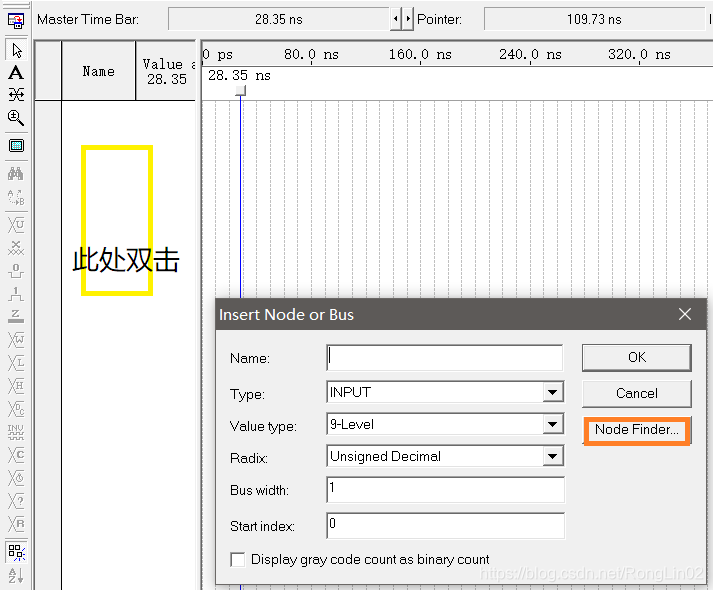713x592 pixels.
Task: Click Cancel in Insert Node or Bus
Action: (637, 393)
